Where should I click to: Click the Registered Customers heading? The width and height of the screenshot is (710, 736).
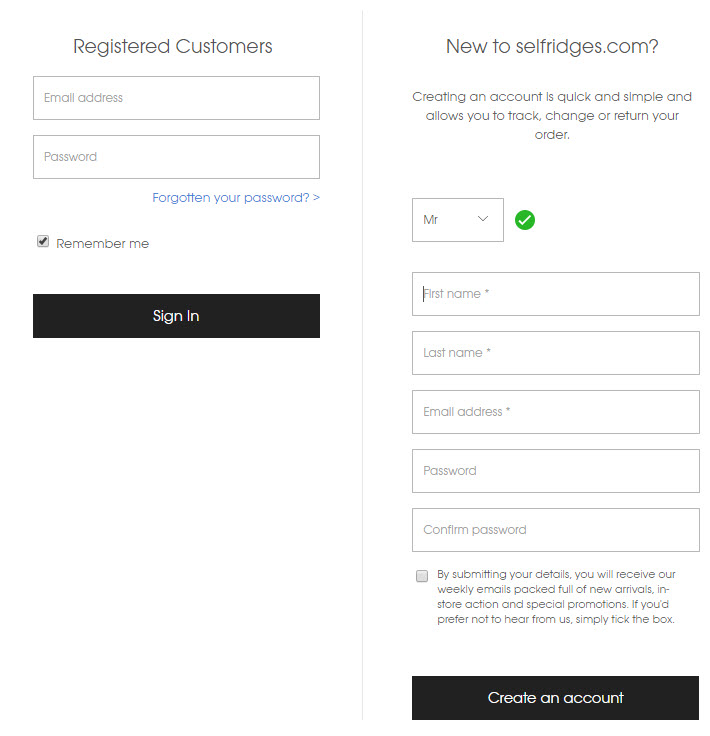173,46
